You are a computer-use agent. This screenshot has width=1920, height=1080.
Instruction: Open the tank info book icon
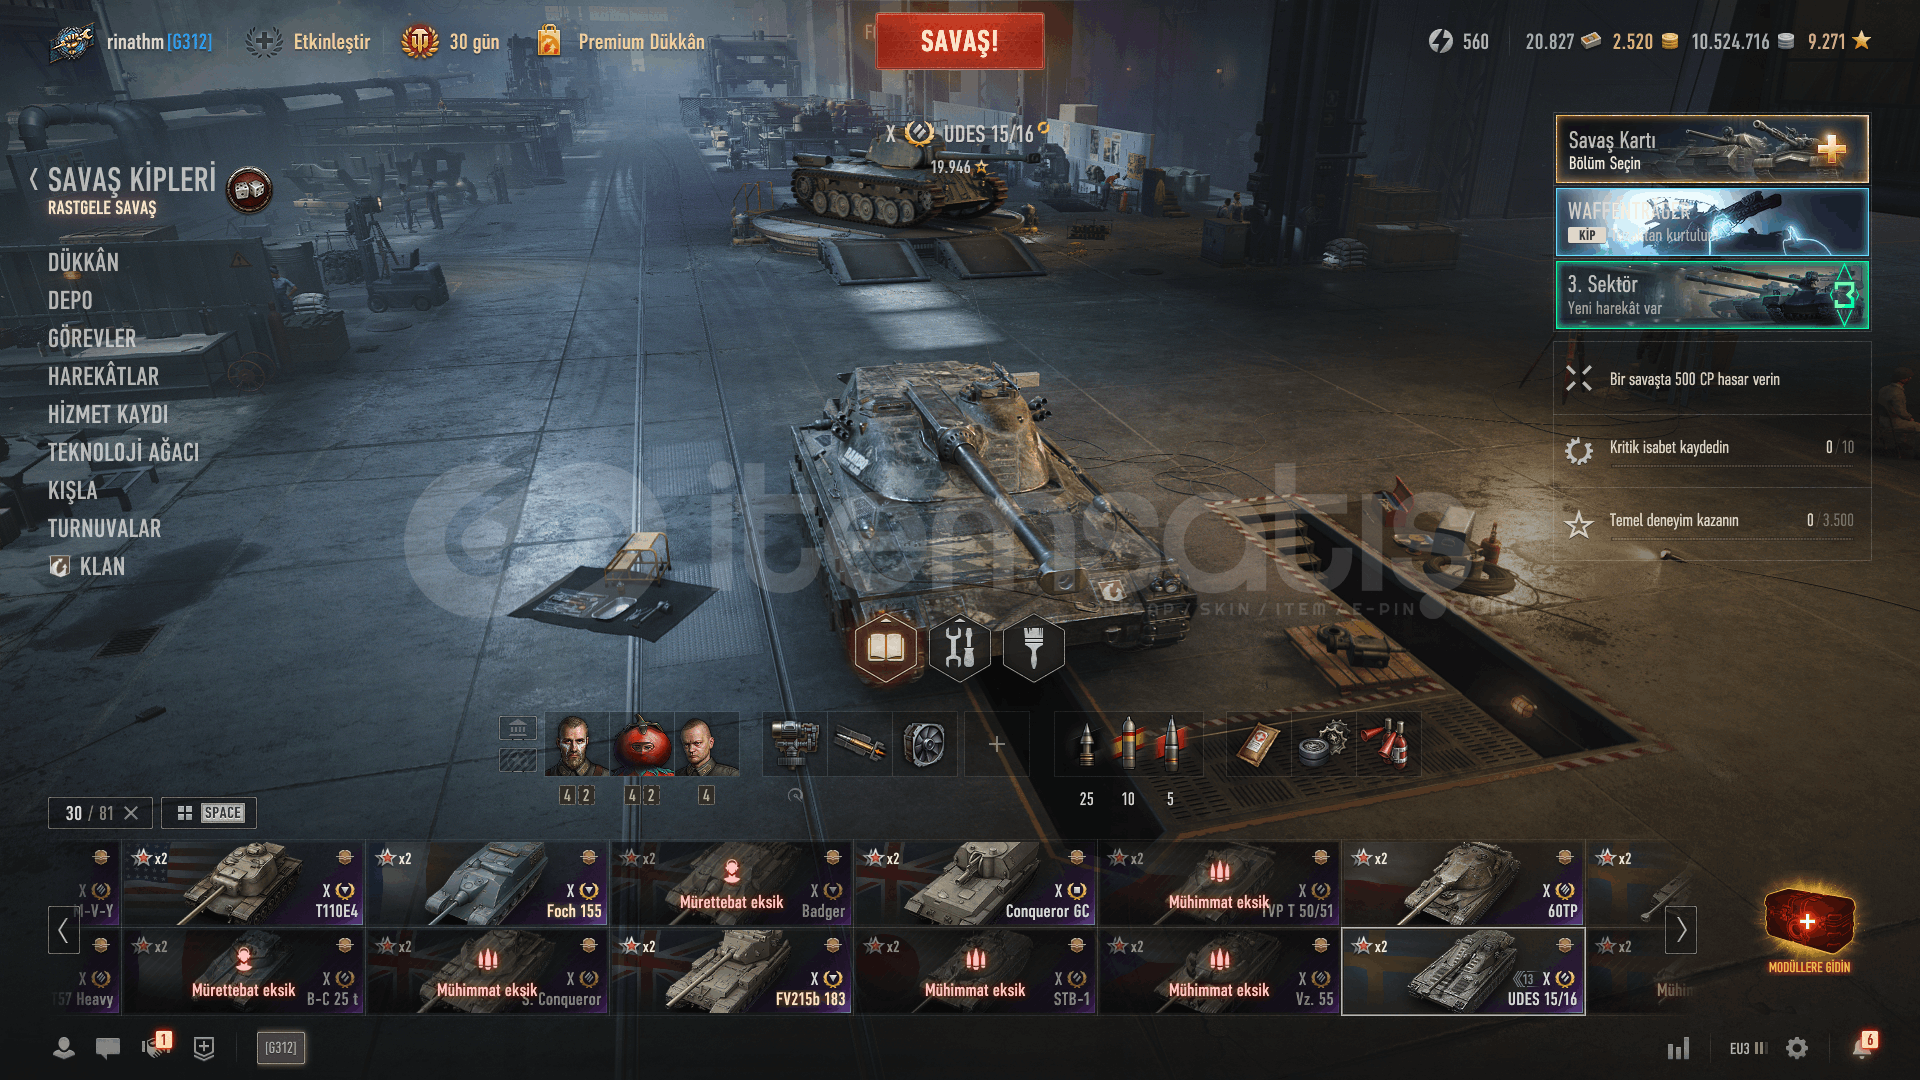886,648
